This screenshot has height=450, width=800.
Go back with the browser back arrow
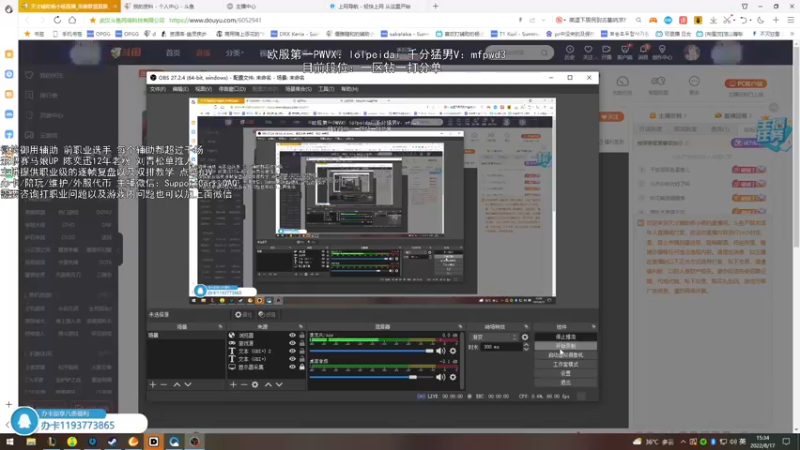28,20
